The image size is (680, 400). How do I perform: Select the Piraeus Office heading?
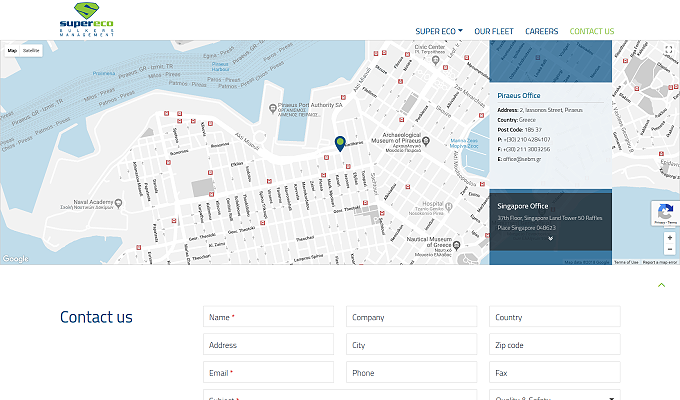(x=519, y=95)
